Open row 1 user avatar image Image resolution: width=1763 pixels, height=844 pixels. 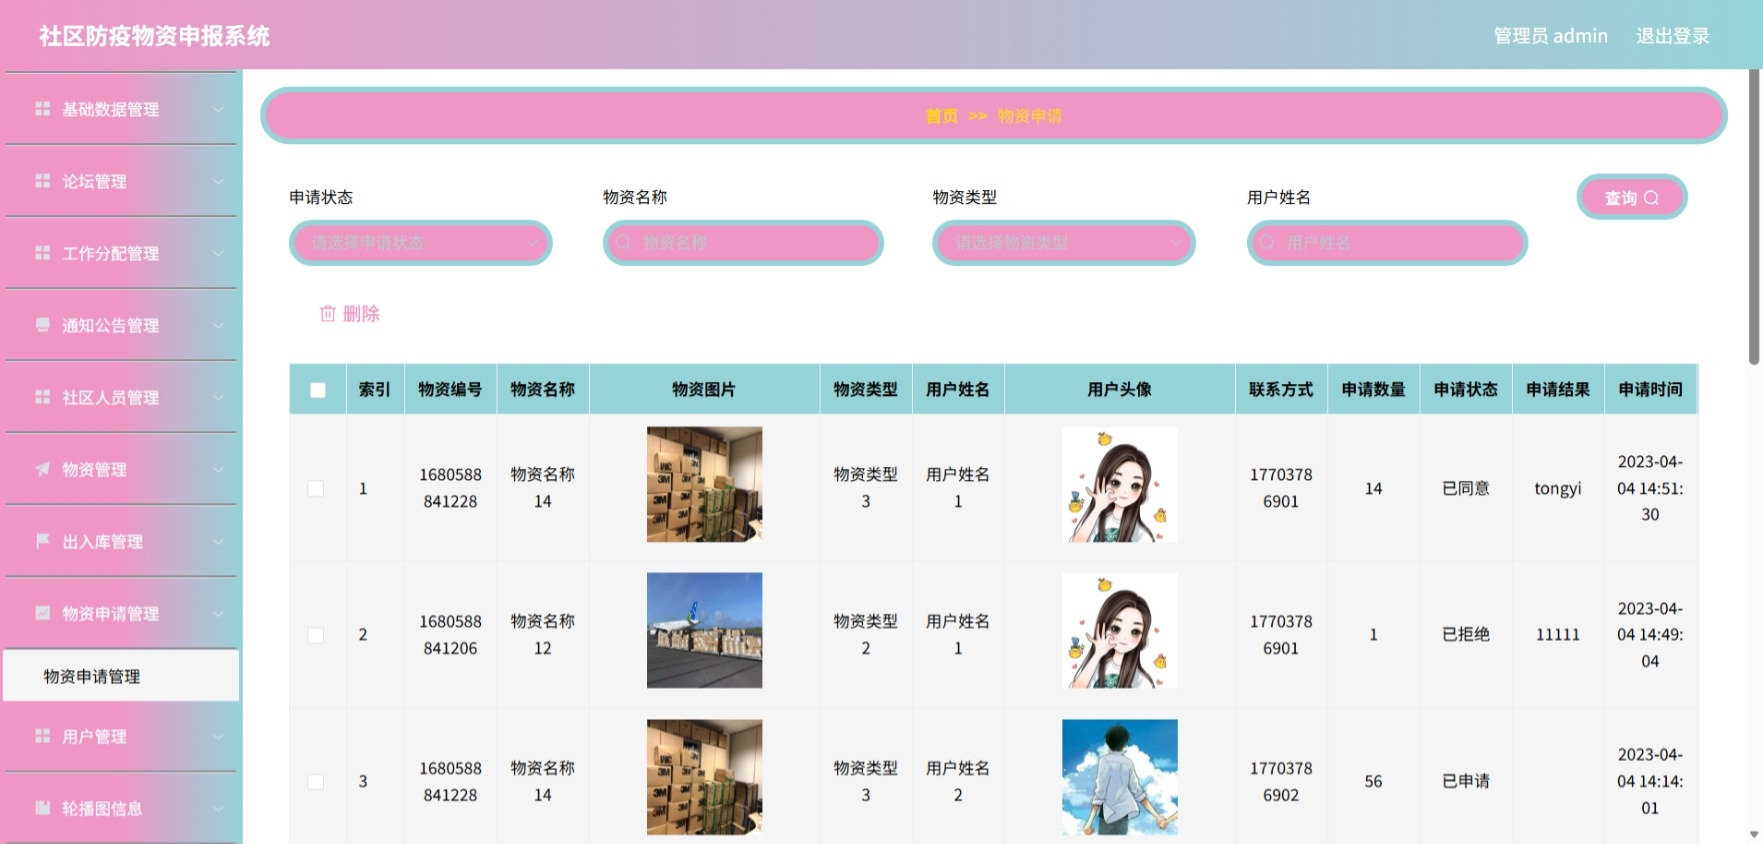1119,485
